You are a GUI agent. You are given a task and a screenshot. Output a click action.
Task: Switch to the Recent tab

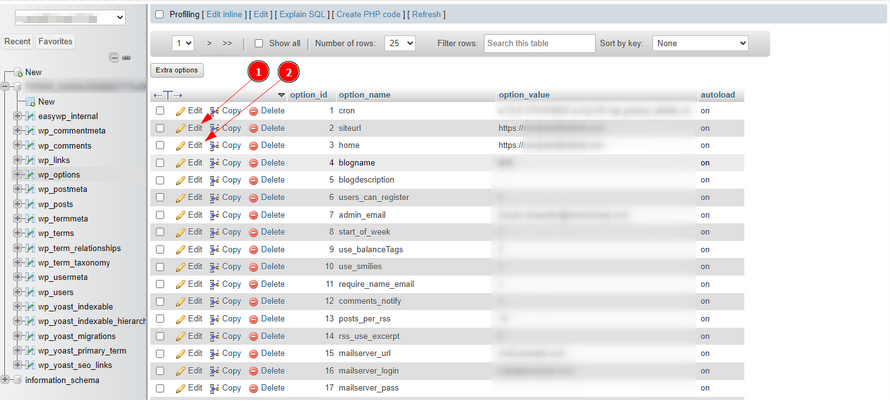17,41
